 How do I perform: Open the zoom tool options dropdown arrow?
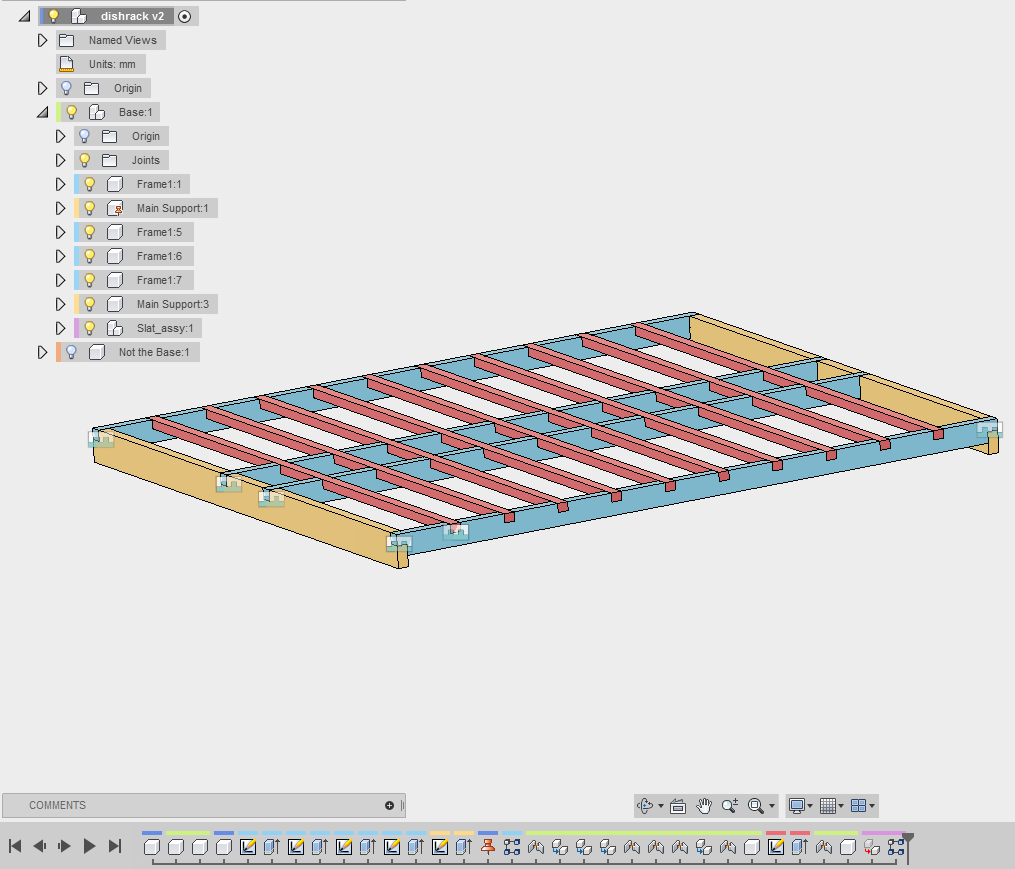click(x=772, y=806)
